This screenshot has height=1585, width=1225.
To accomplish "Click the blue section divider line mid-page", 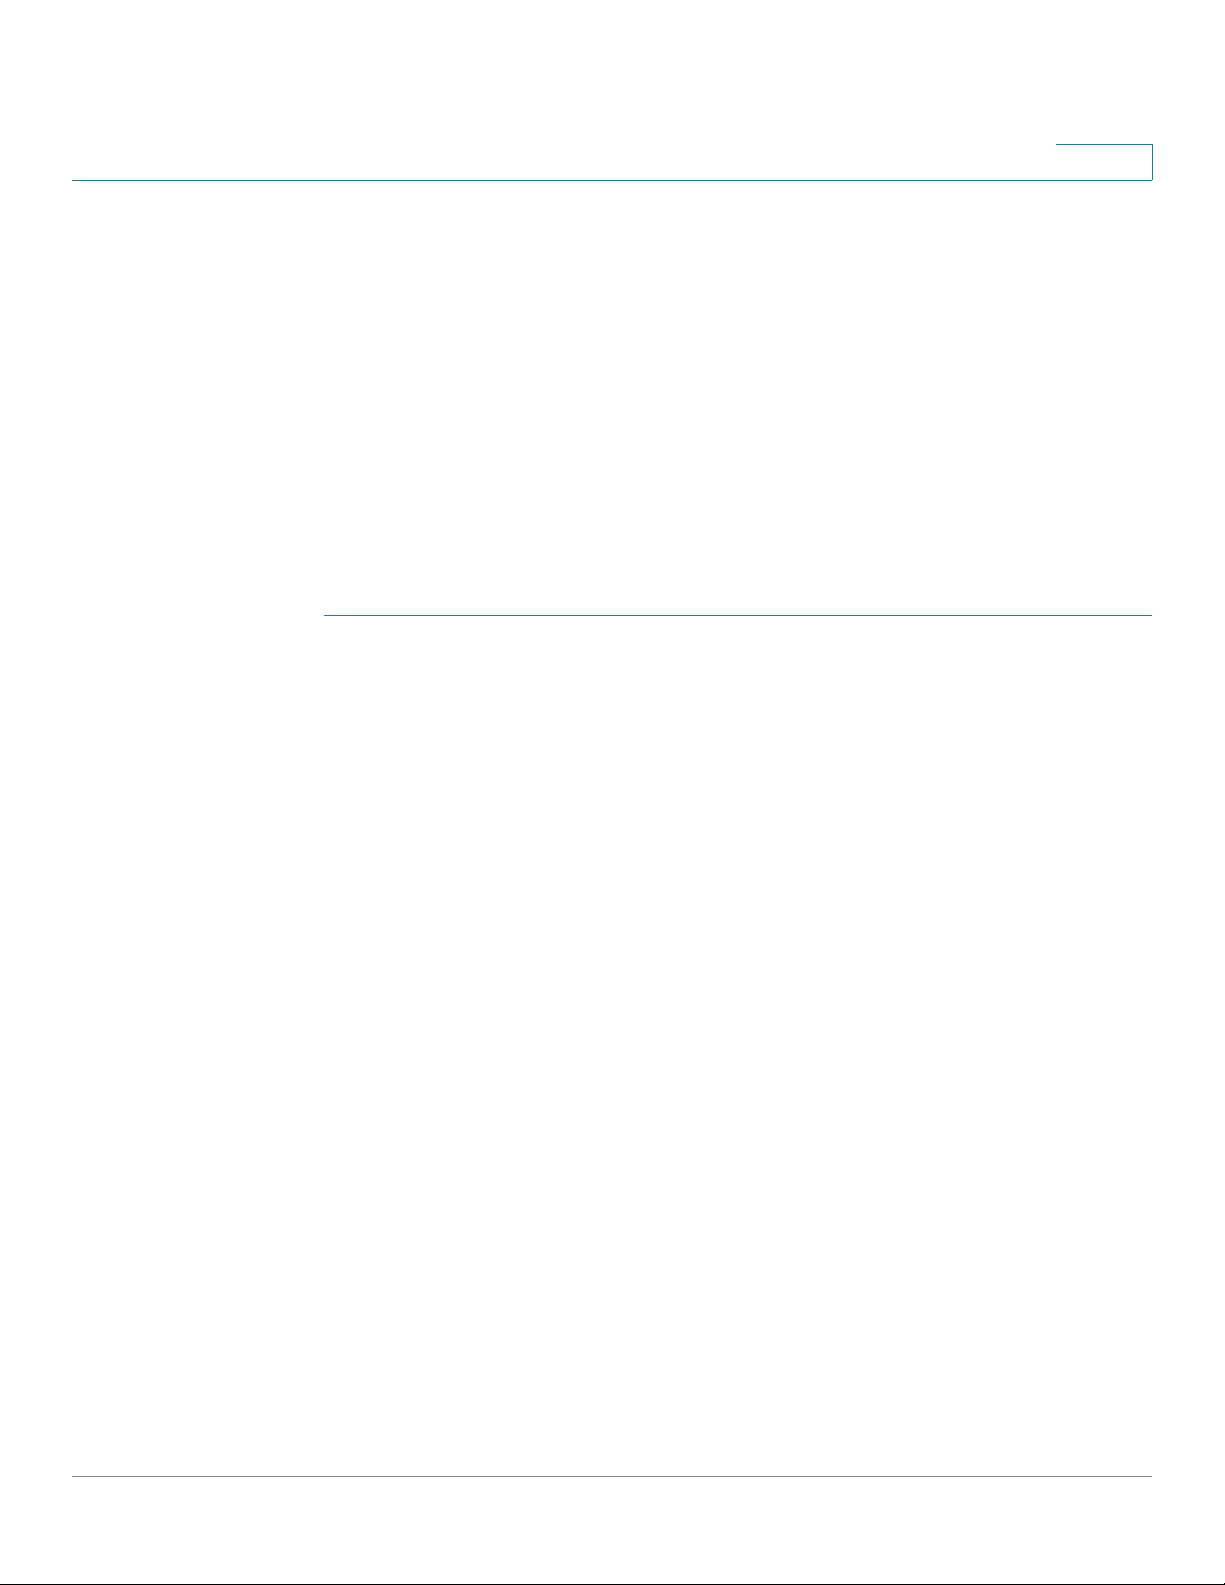I will click(738, 615).
